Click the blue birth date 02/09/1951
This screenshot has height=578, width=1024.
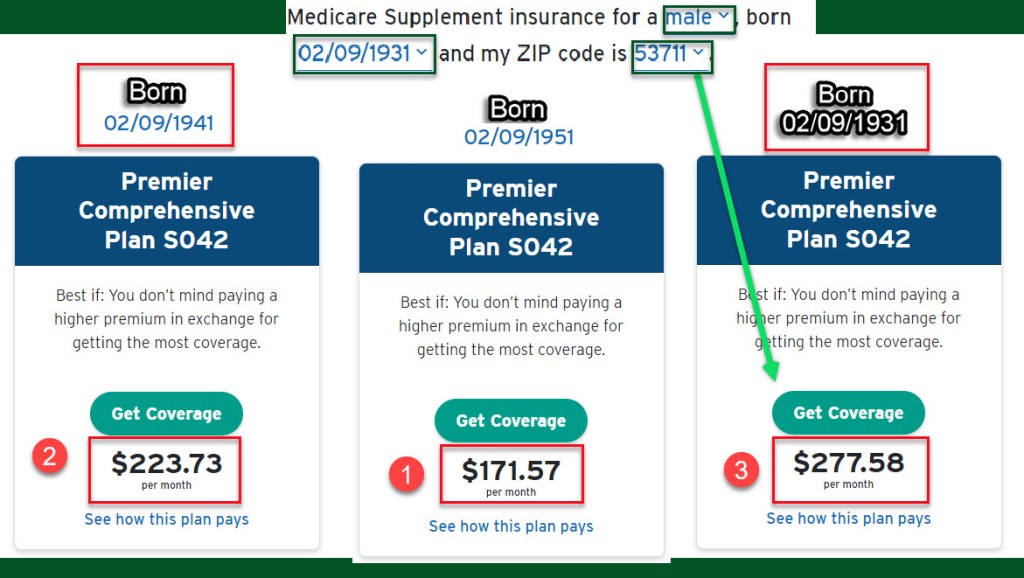[x=518, y=136]
